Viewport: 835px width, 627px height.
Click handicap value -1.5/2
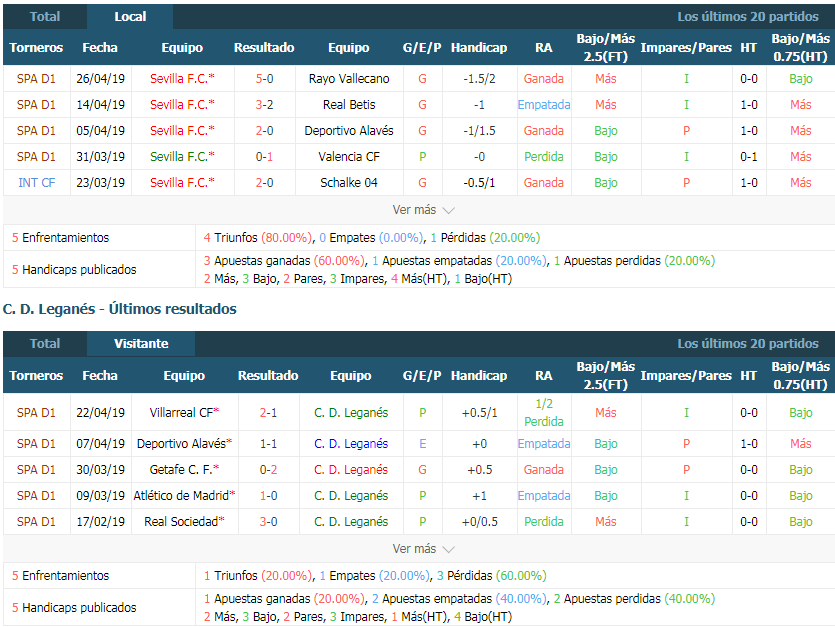[x=479, y=79]
